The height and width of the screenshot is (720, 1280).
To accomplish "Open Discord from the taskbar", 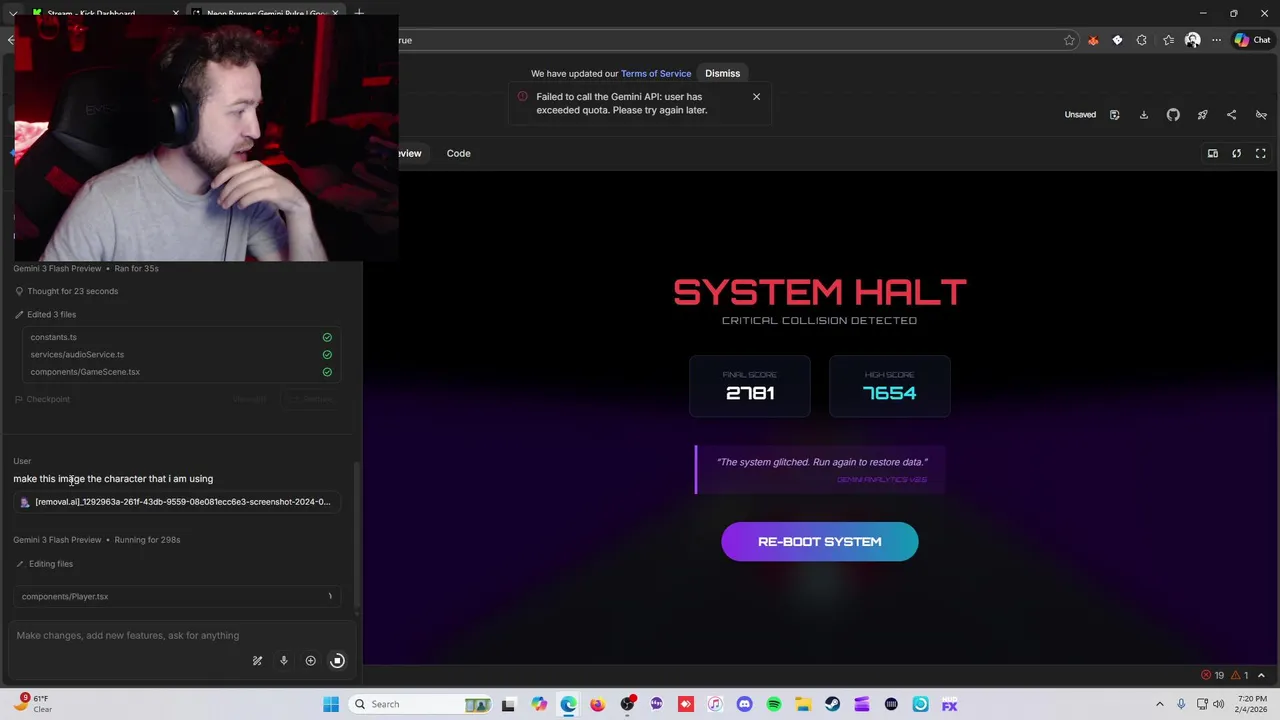I will pos(744,704).
